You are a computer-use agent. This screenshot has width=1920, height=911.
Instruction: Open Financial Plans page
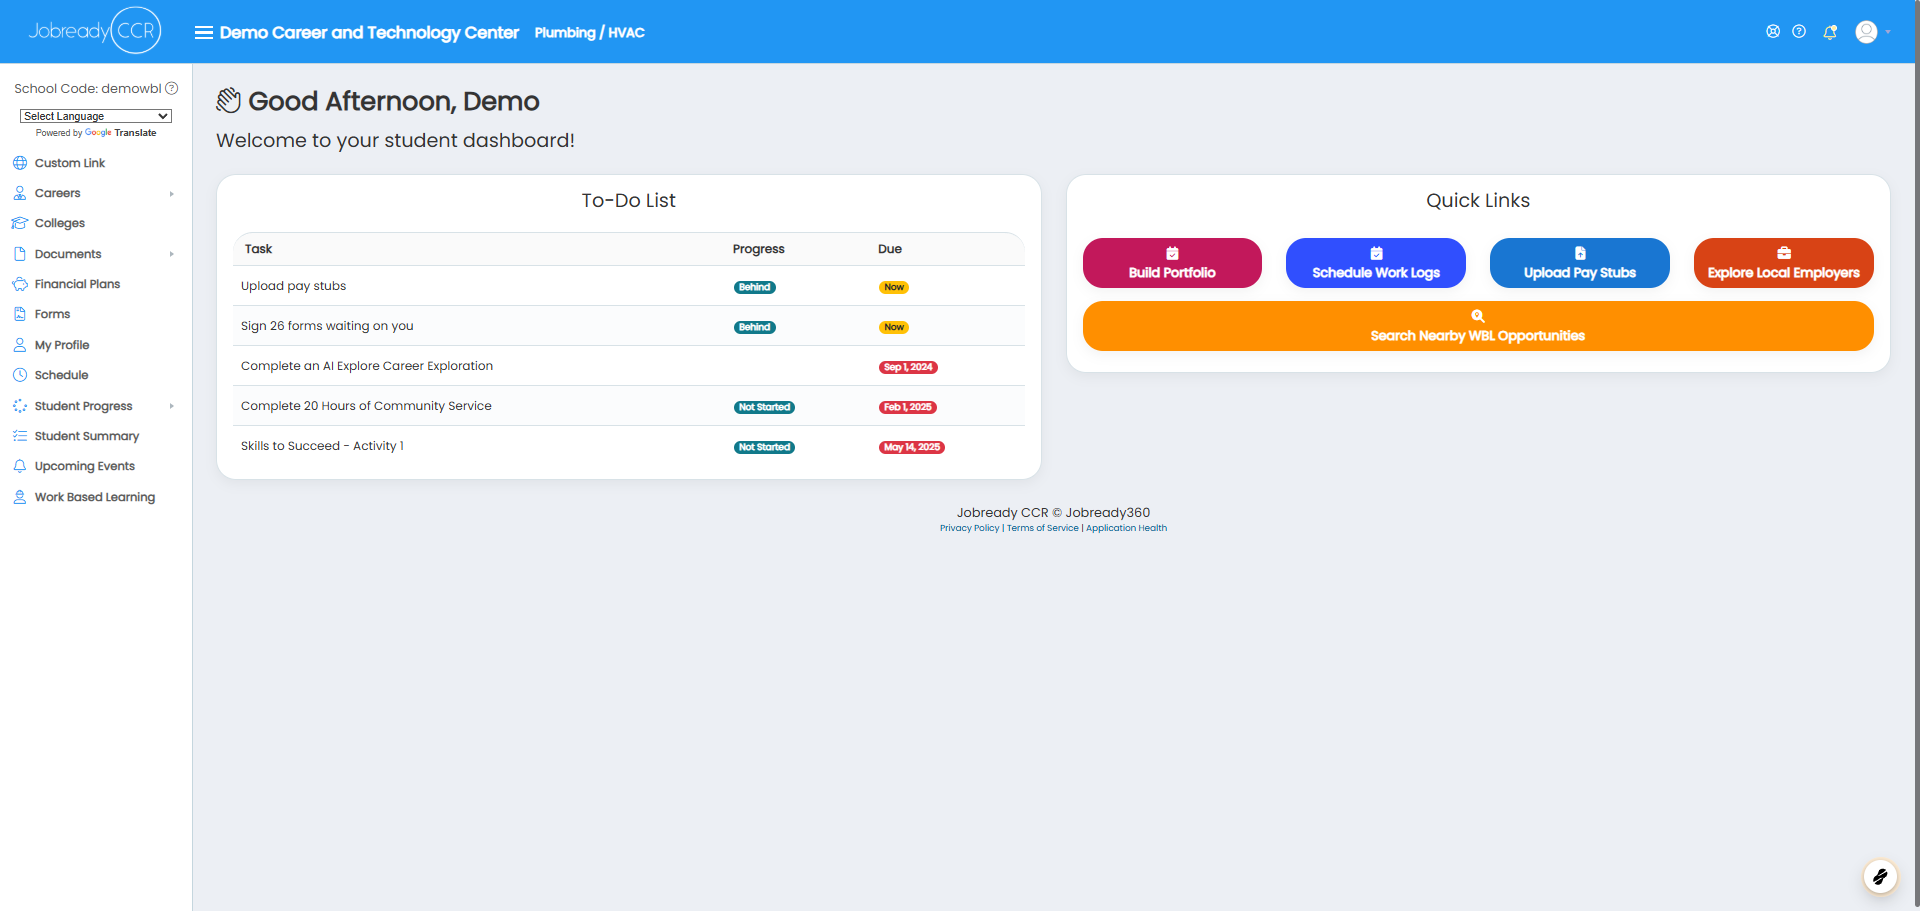pyautogui.click(x=77, y=284)
